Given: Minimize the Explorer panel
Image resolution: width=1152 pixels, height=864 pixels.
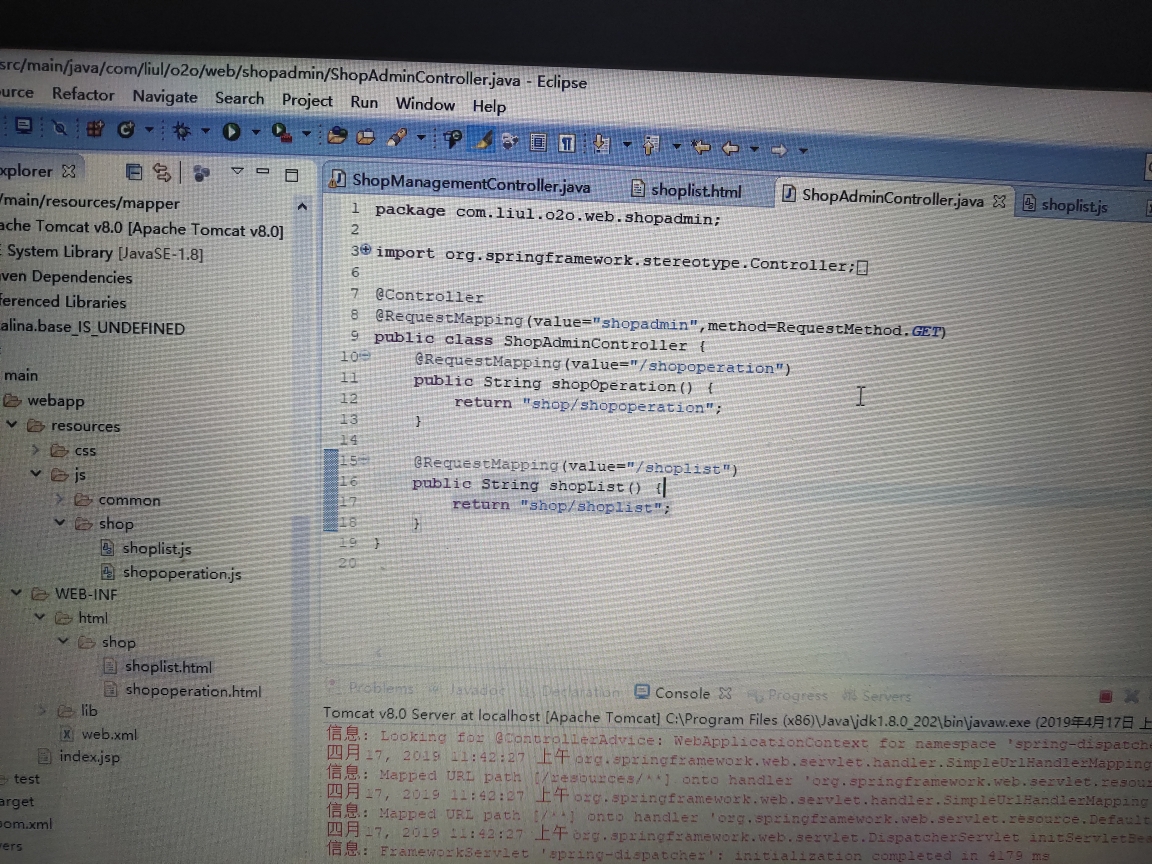Looking at the screenshot, I should (263, 172).
